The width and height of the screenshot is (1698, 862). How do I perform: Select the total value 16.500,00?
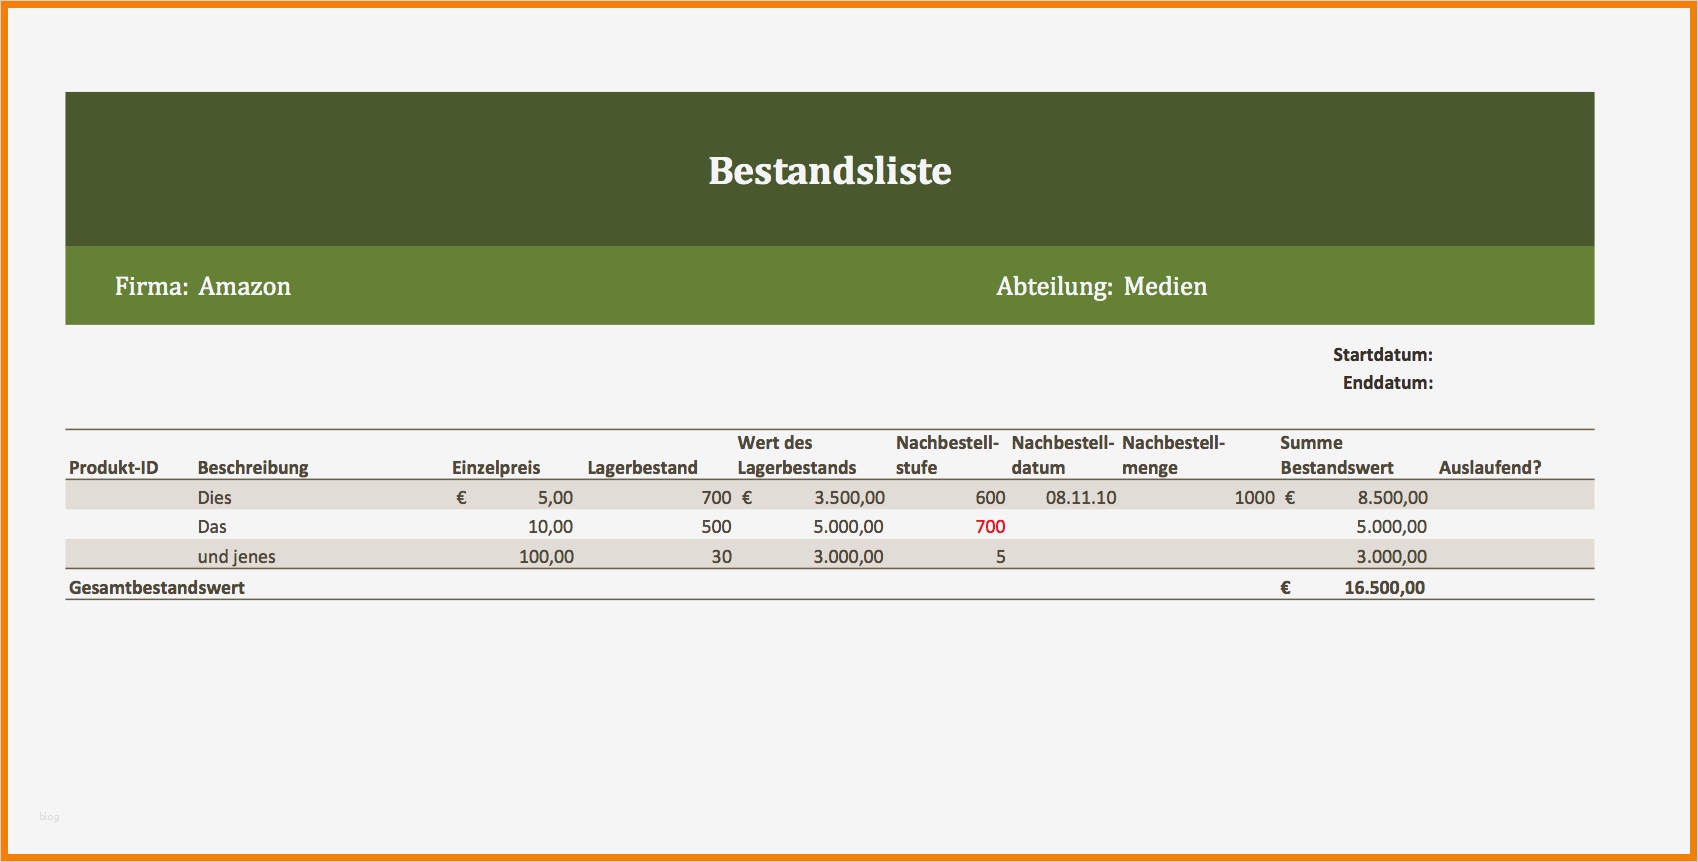click(1384, 587)
